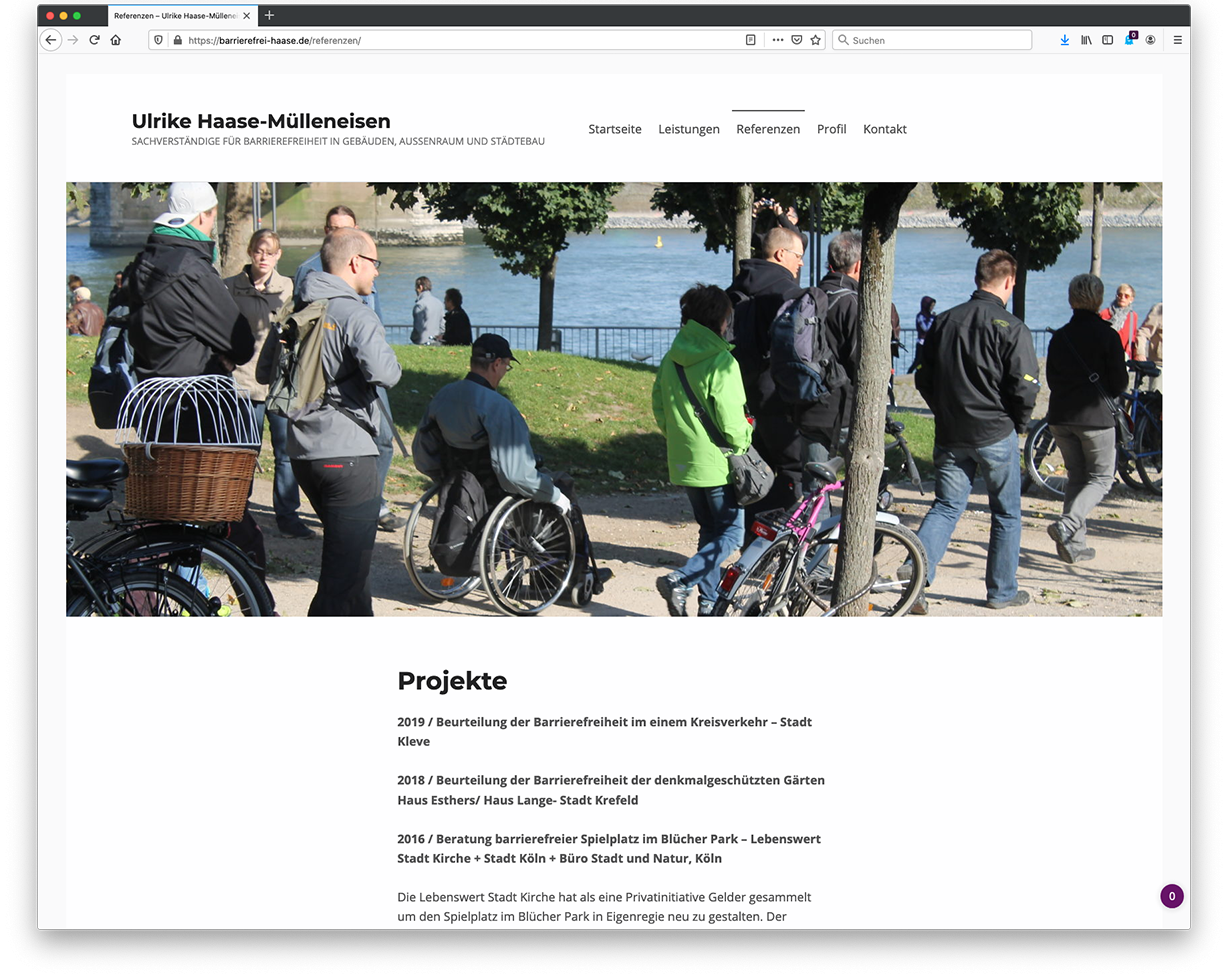The height and width of the screenshot is (979, 1228).
Task: Save page to Pocket
Action: pos(797,40)
